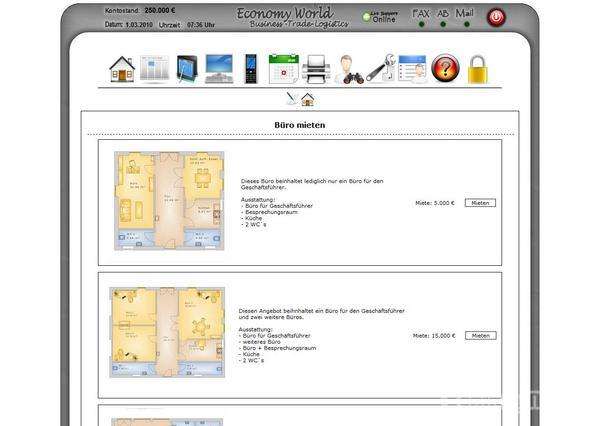Click the house home icon in toolbar
This screenshot has width=600, height=426.
click(x=122, y=70)
